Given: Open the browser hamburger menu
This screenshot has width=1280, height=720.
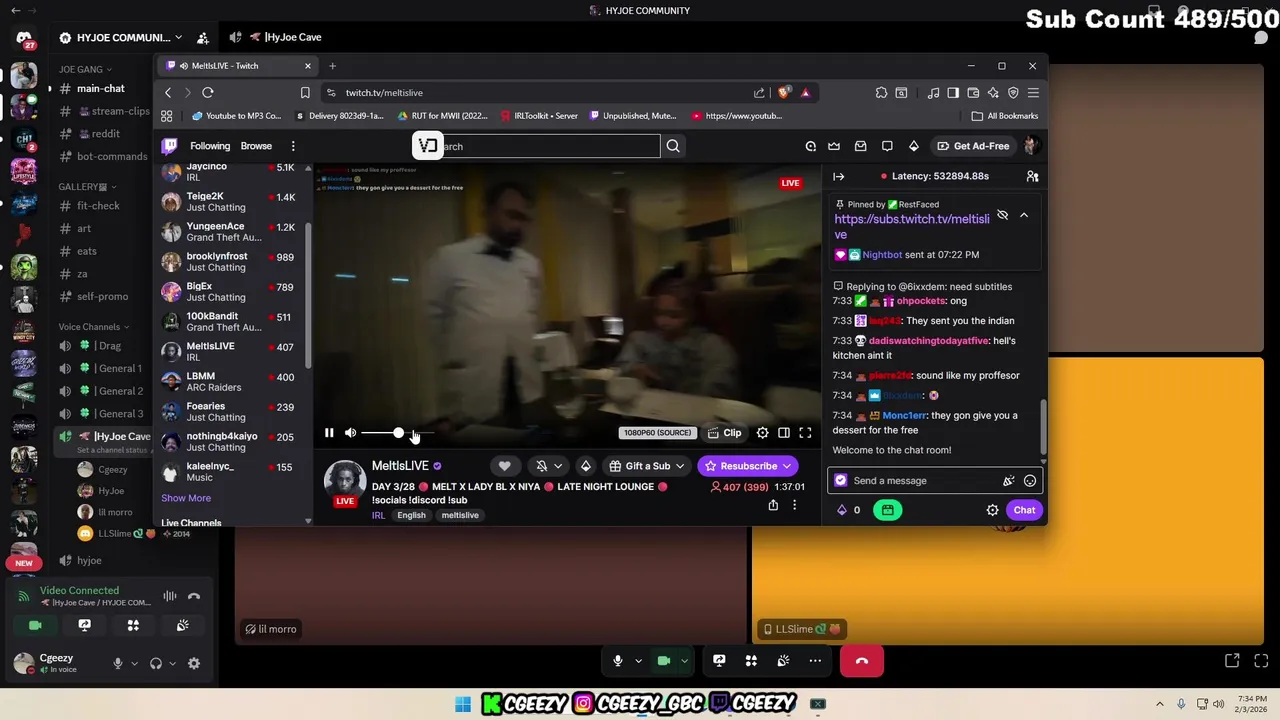Looking at the screenshot, I should click(1033, 92).
